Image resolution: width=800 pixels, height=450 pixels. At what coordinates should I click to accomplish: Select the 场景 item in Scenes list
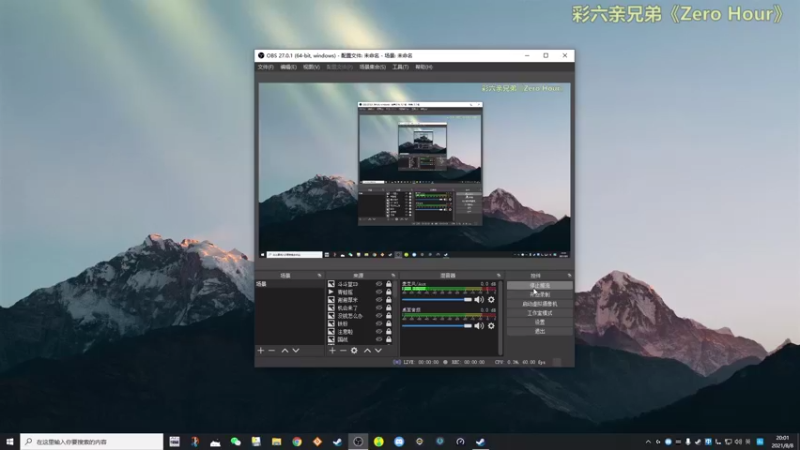[289, 284]
